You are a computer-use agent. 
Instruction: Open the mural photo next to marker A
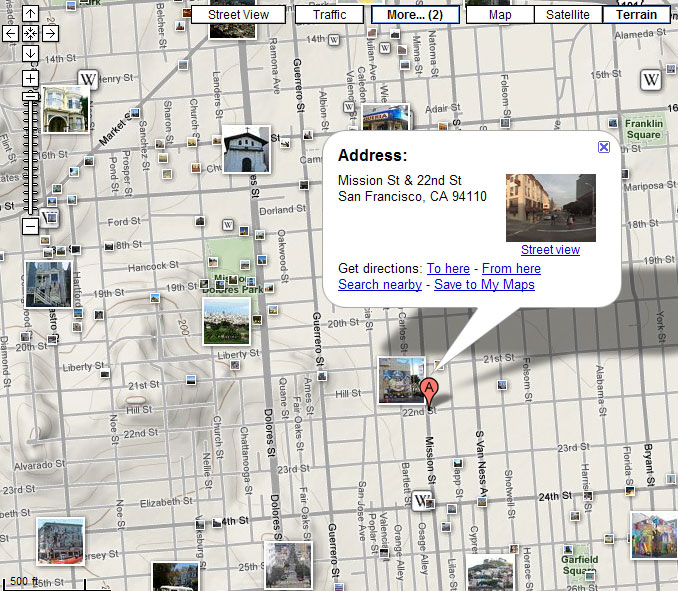coord(401,380)
